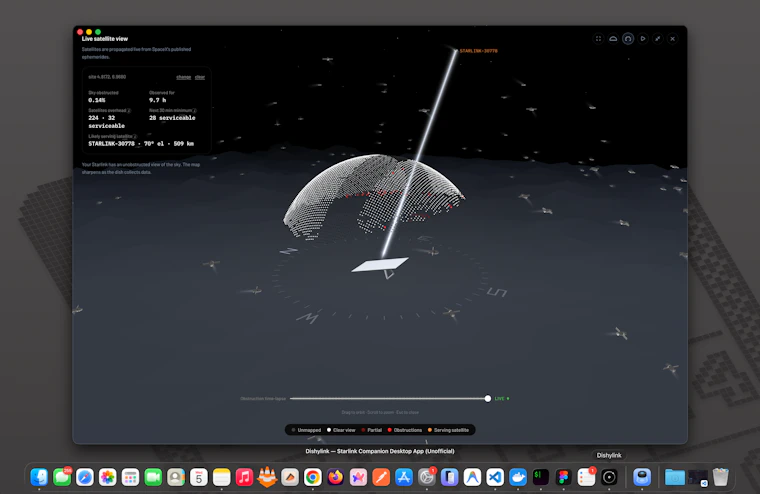Toggle the active orbit view icon

click(x=628, y=39)
